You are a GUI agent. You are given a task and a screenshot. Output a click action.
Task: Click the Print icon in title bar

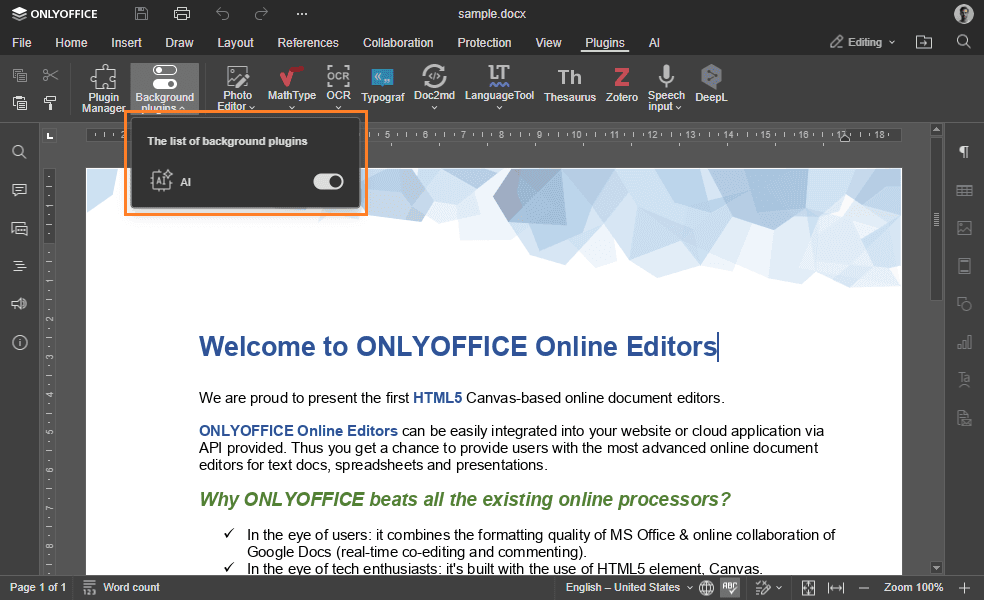click(182, 14)
